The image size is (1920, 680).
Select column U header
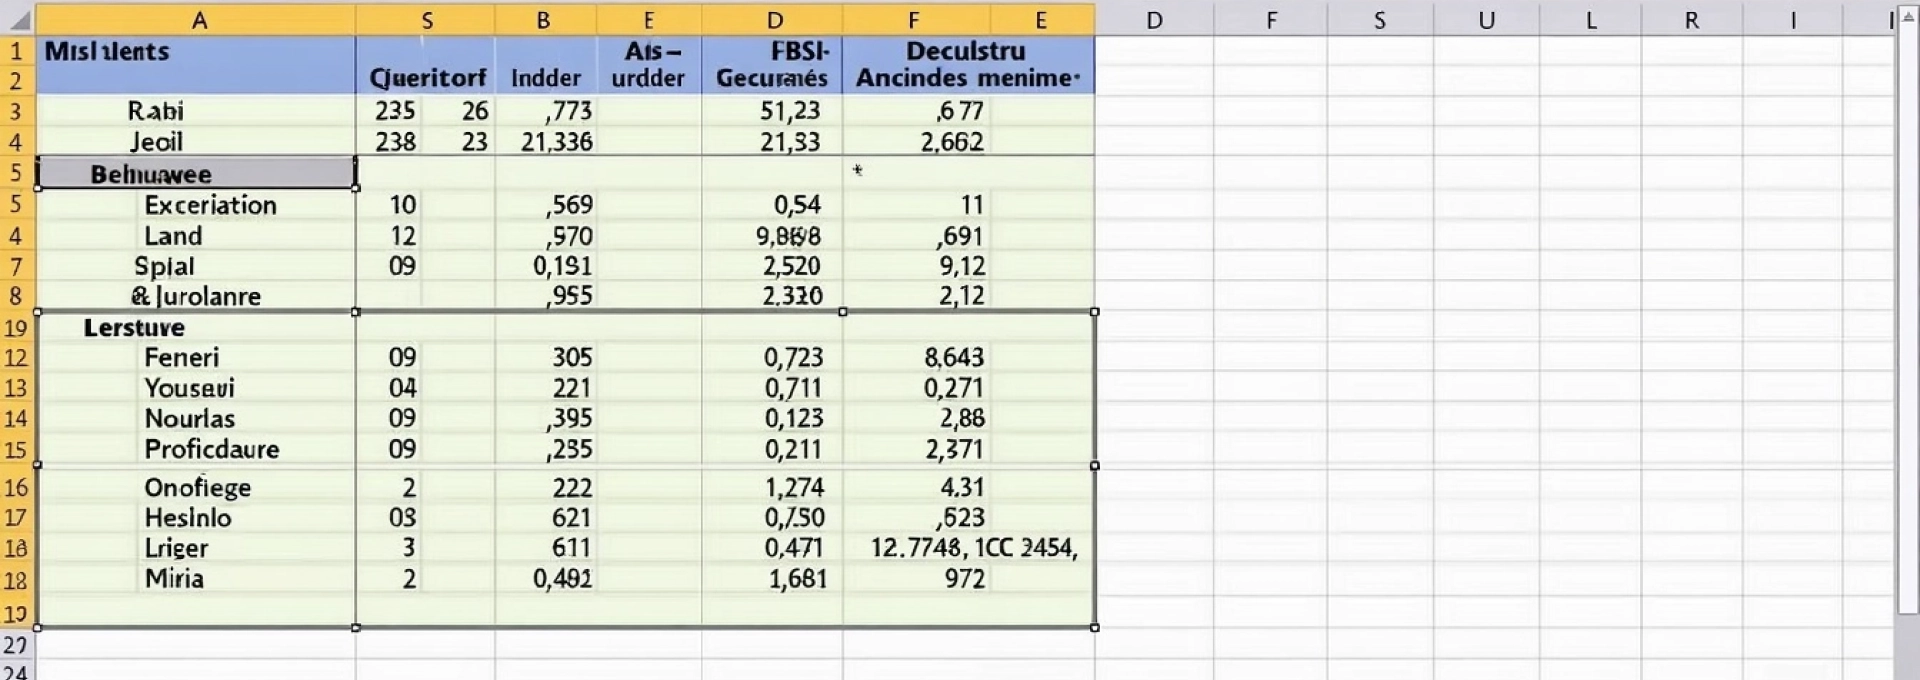point(1486,20)
